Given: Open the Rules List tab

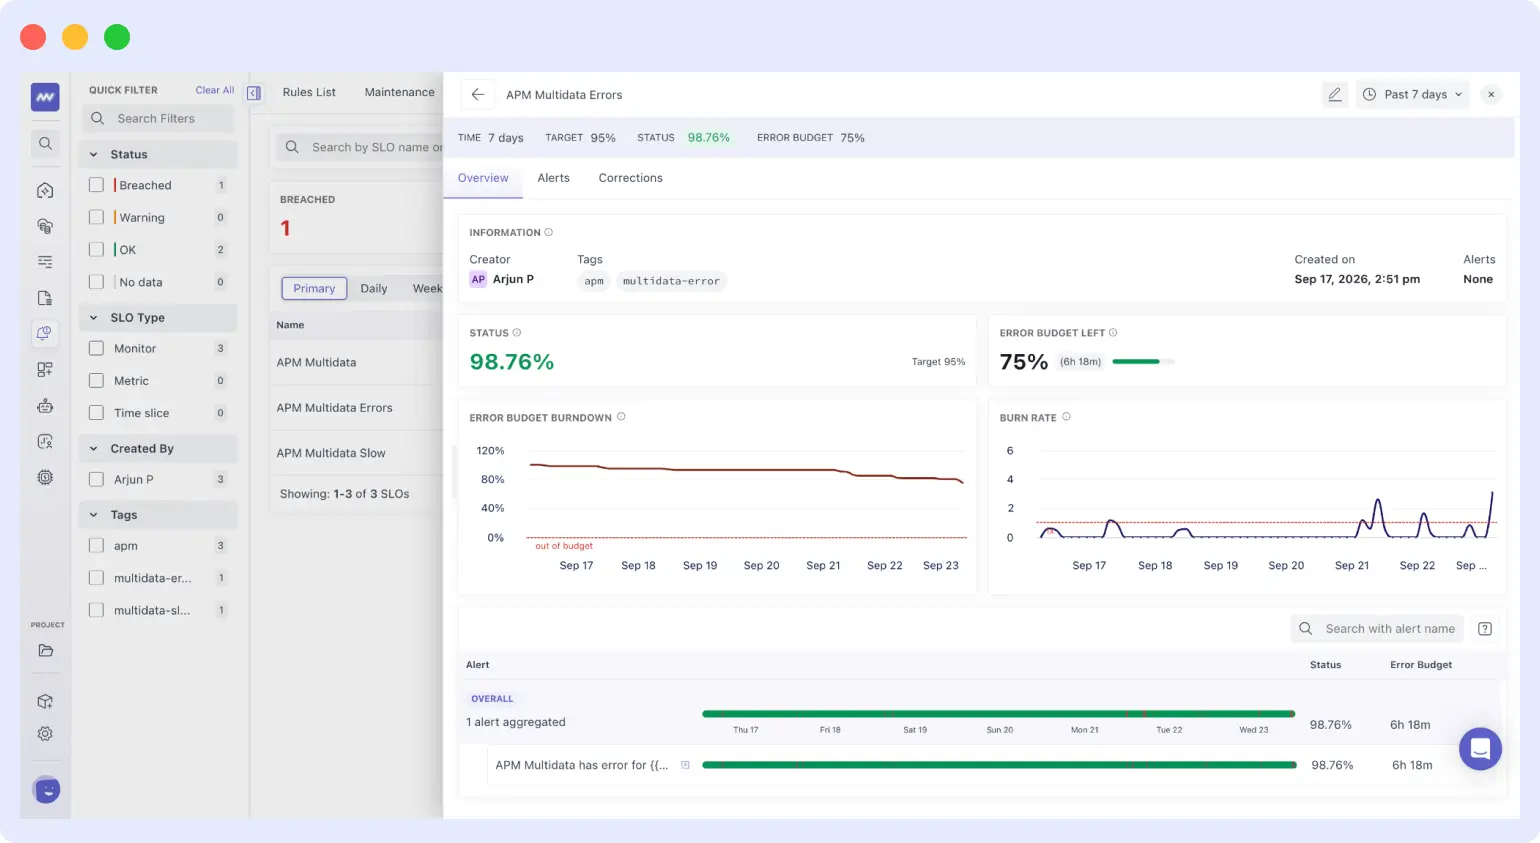Looking at the screenshot, I should click(x=309, y=92).
